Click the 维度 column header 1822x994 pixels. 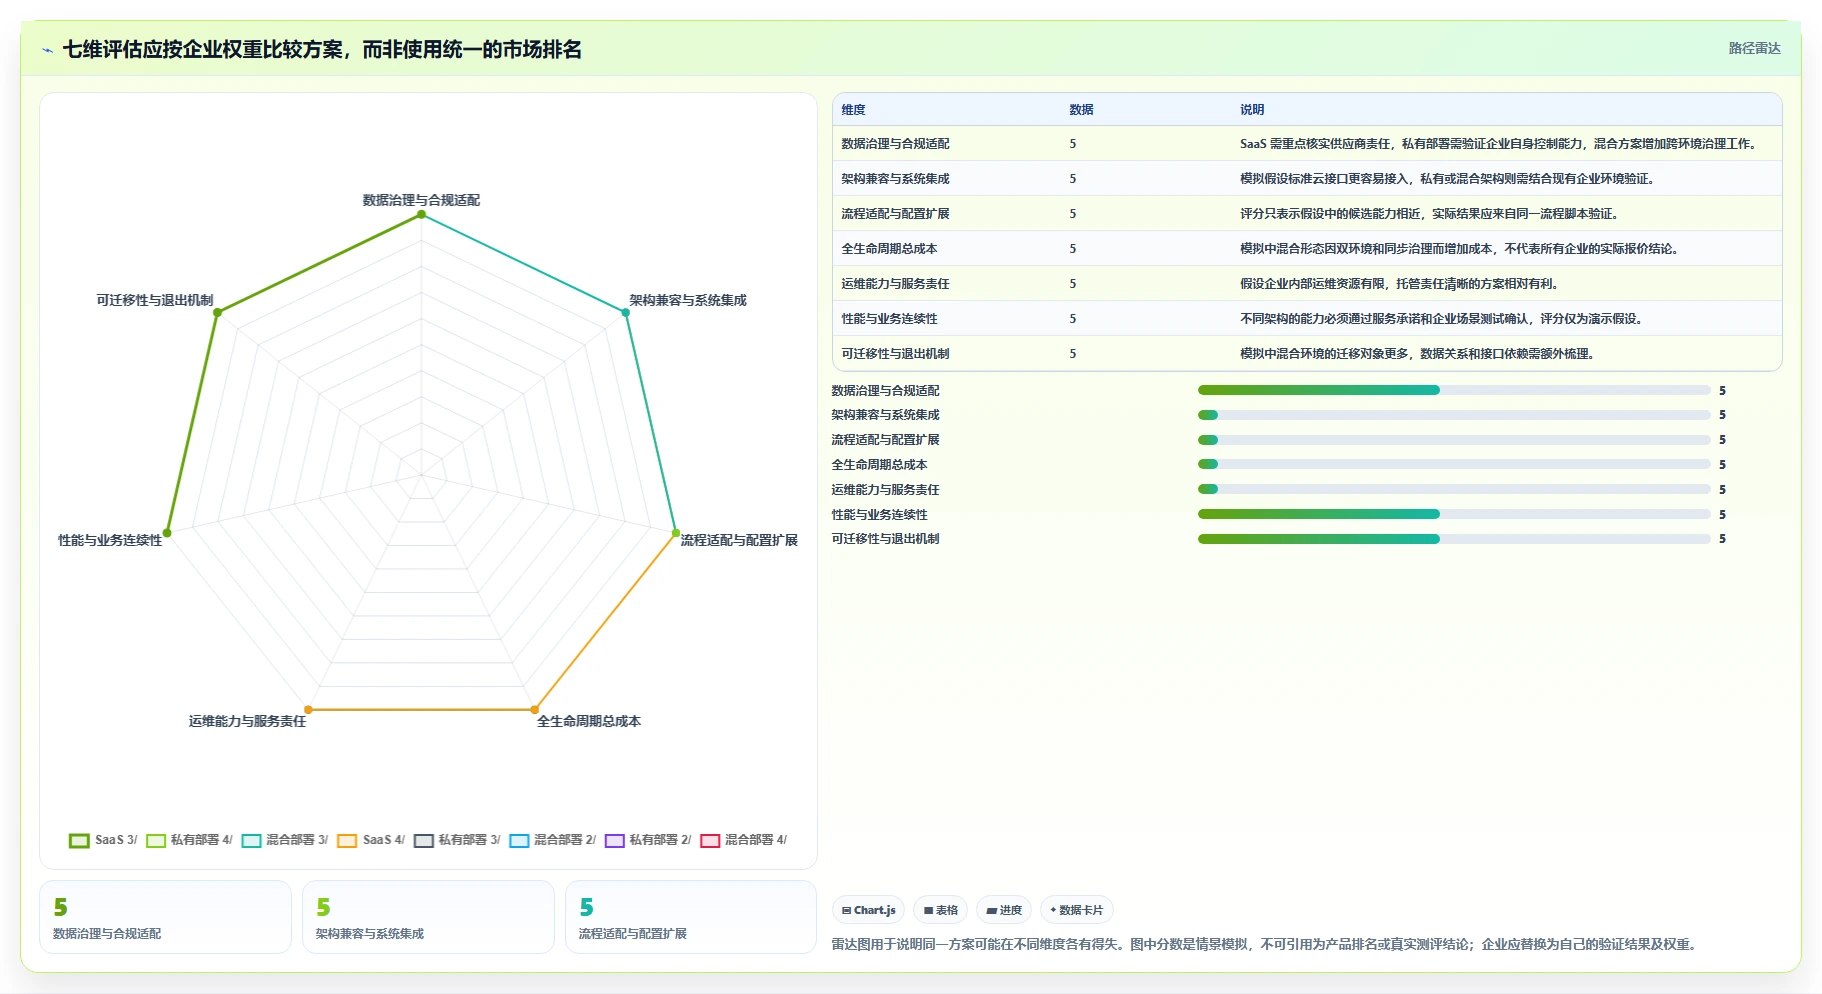(853, 110)
